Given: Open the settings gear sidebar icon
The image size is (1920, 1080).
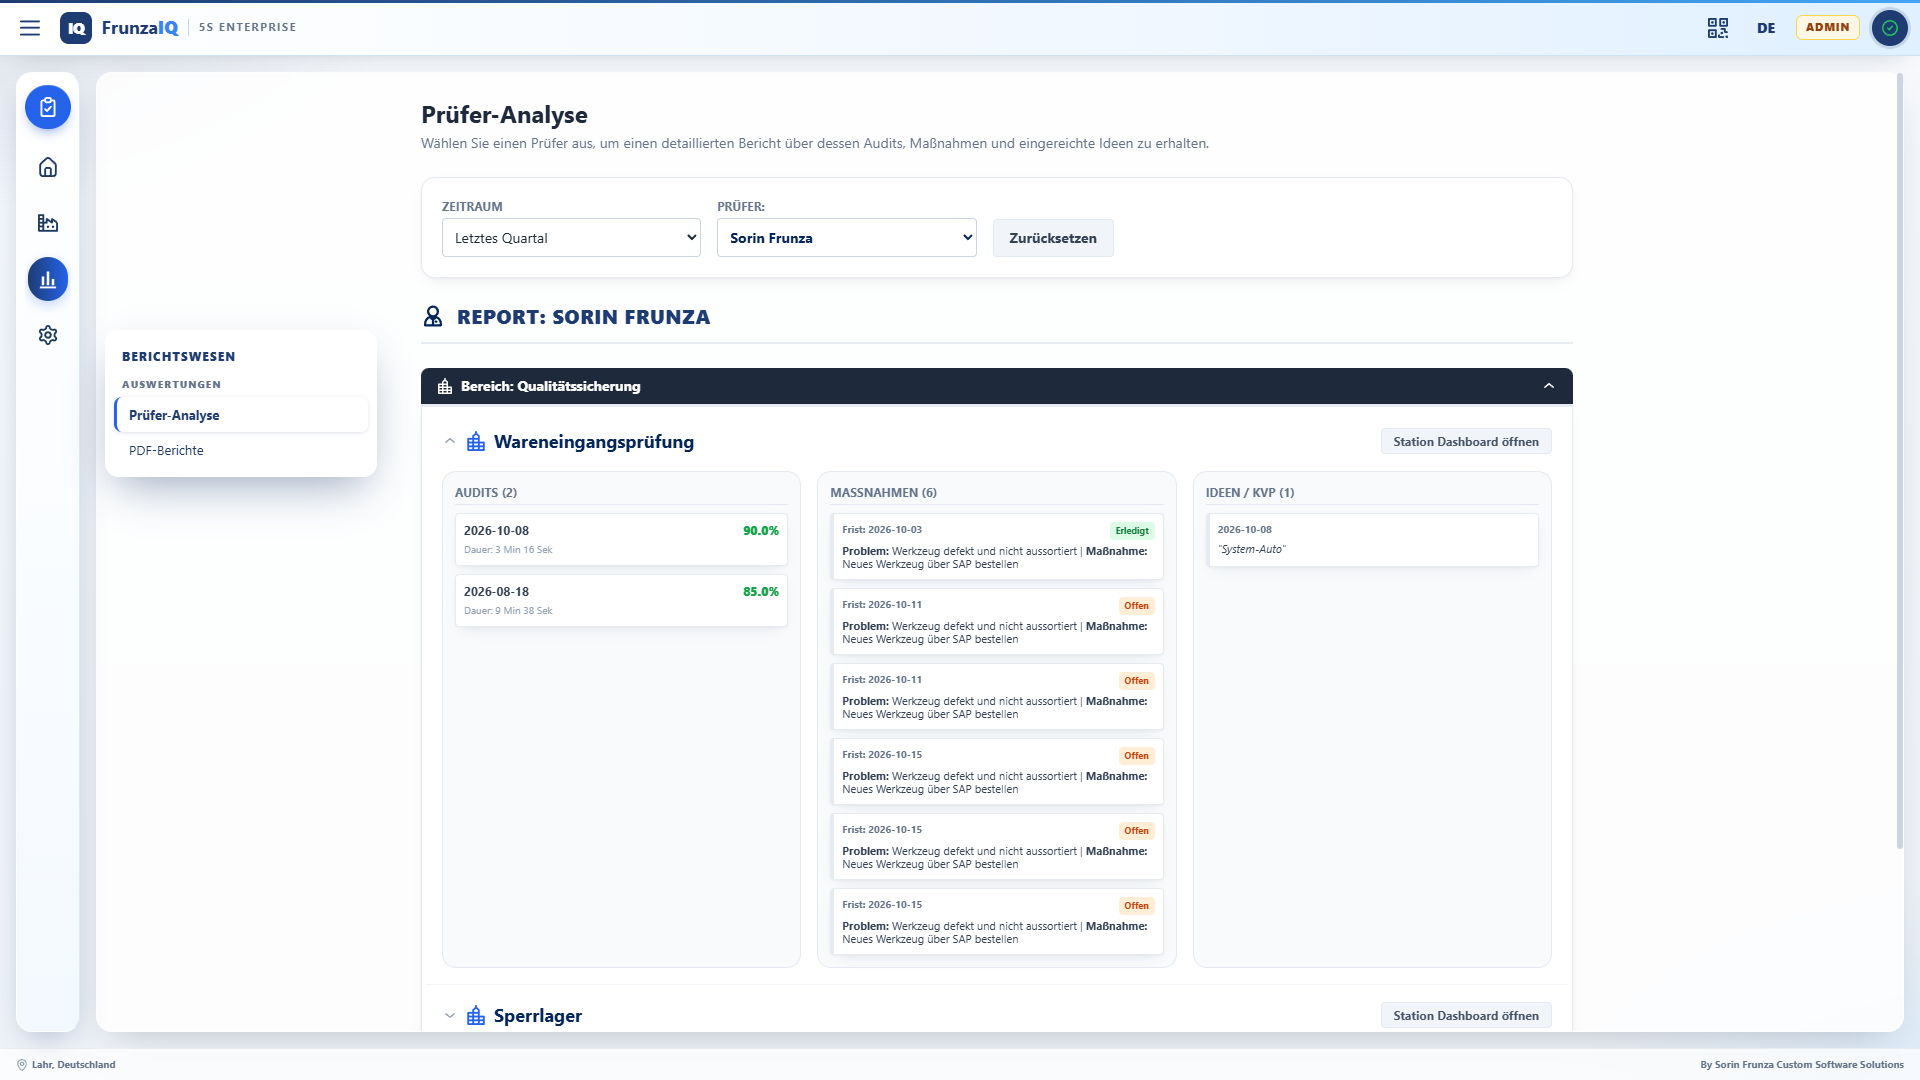Looking at the screenshot, I should [48, 335].
